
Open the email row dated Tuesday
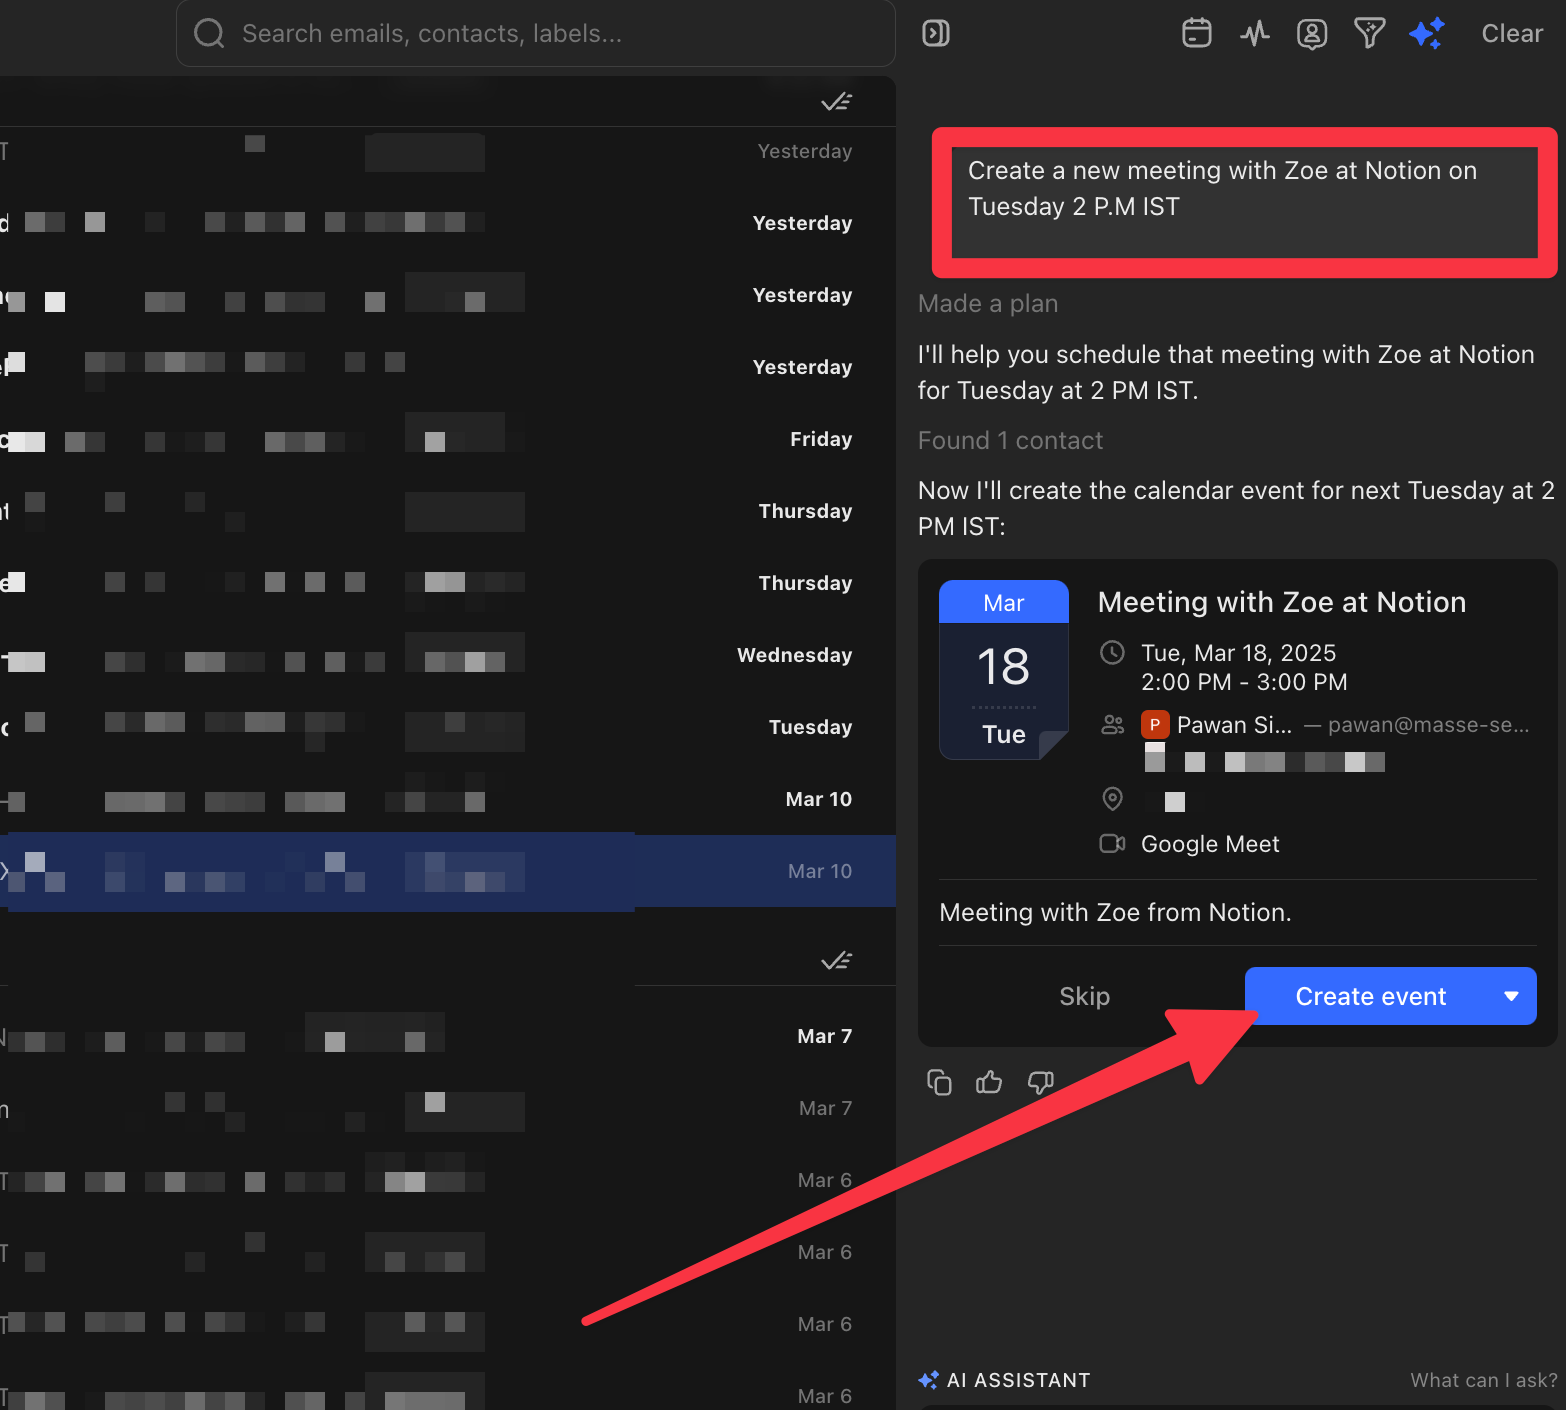[448, 727]
